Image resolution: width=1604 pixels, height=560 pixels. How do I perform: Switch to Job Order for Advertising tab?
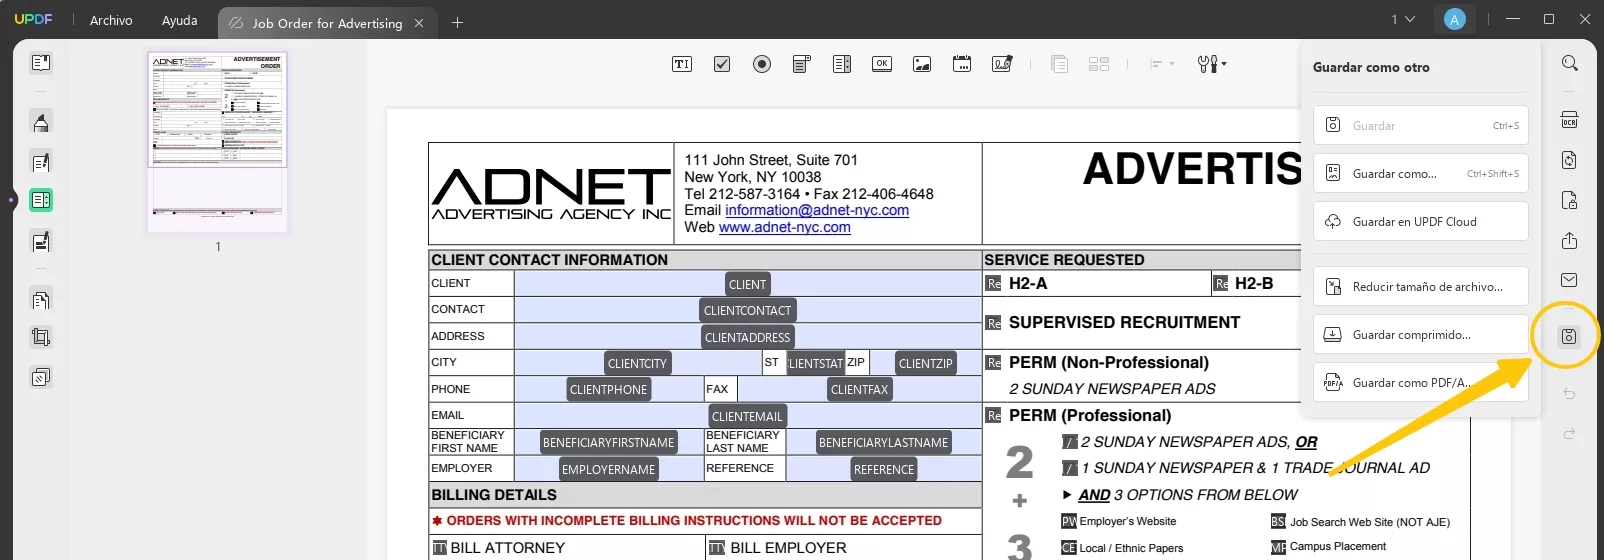click(327, 23)
